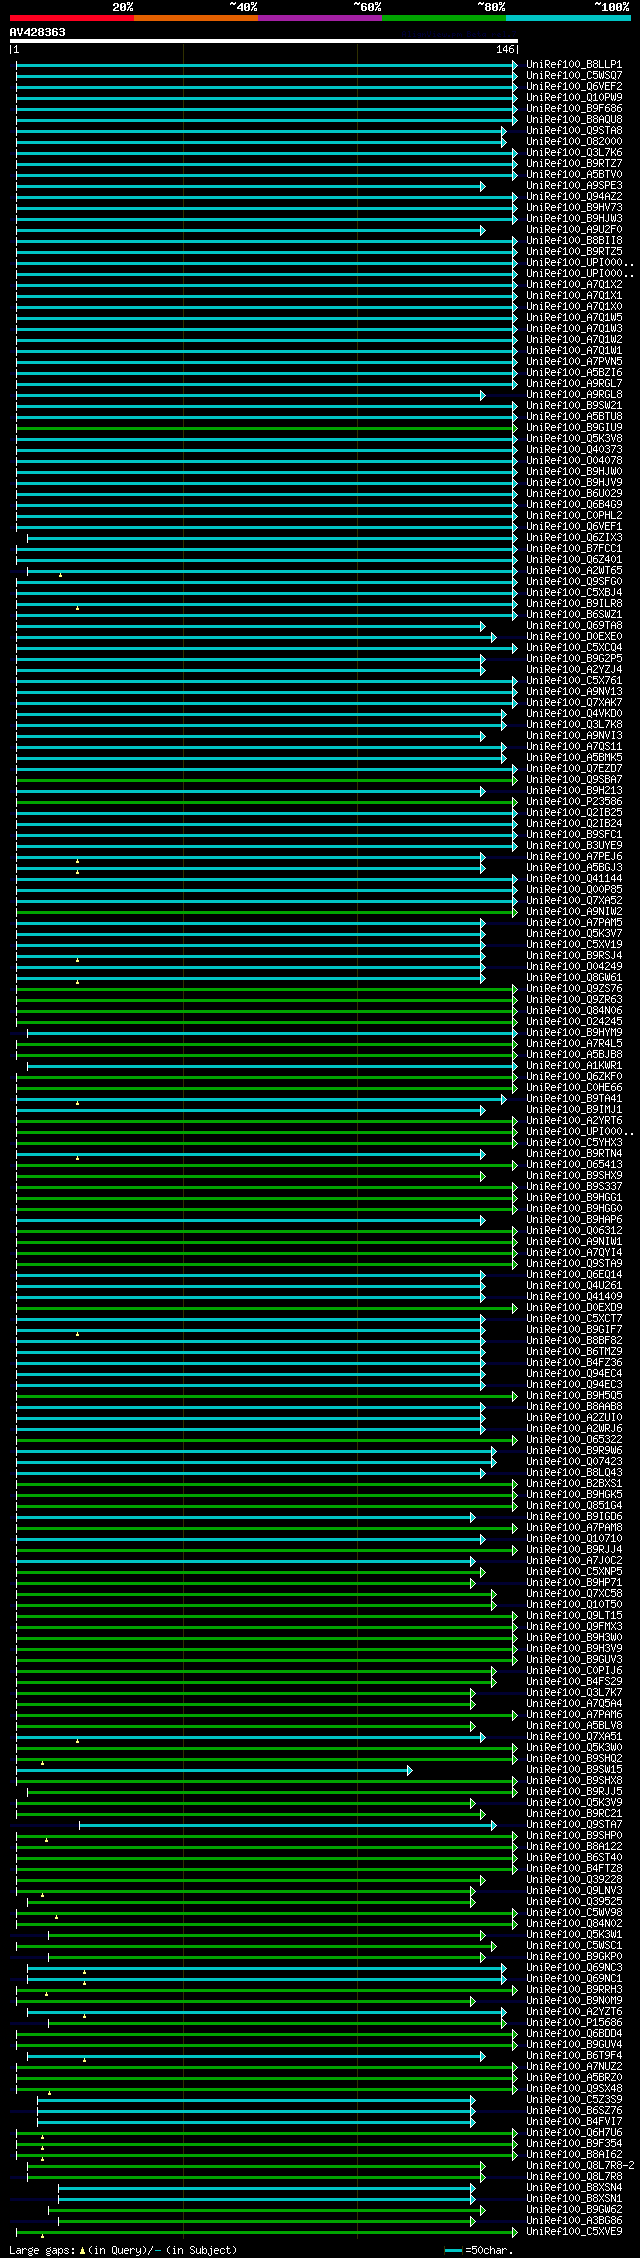The height and width of the screenshot is (2258, 640).
Task: Select the UniRef100_Q41144 label
Action: pyautogui.click(x=574, y=878)
